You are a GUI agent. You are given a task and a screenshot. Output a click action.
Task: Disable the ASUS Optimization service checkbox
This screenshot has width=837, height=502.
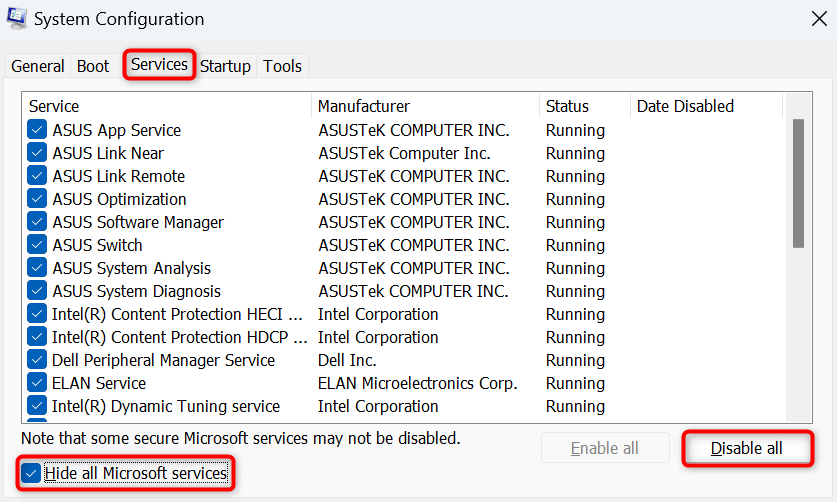point(37,199)
